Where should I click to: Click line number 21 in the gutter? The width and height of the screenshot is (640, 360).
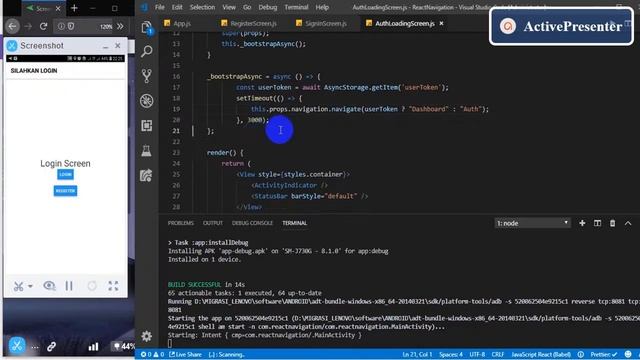tap(176, 131)
